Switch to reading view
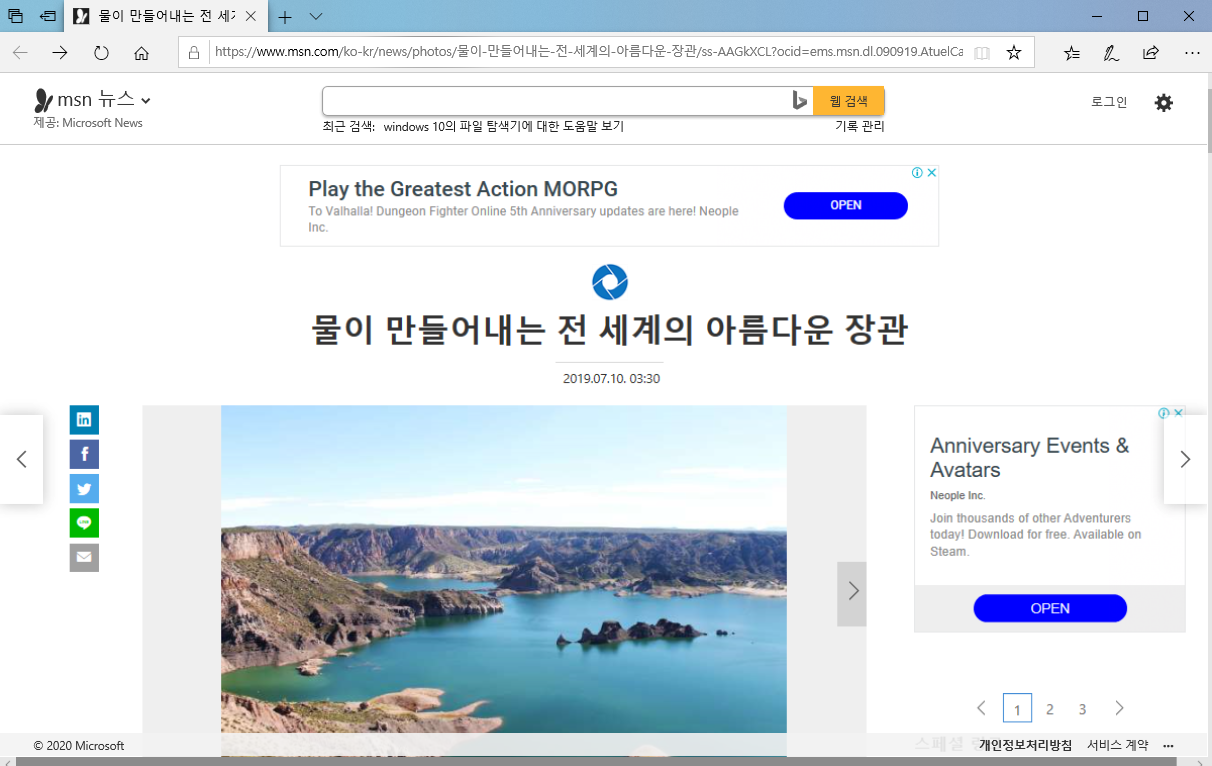The image size is (1212, 766). click(982, 53)
